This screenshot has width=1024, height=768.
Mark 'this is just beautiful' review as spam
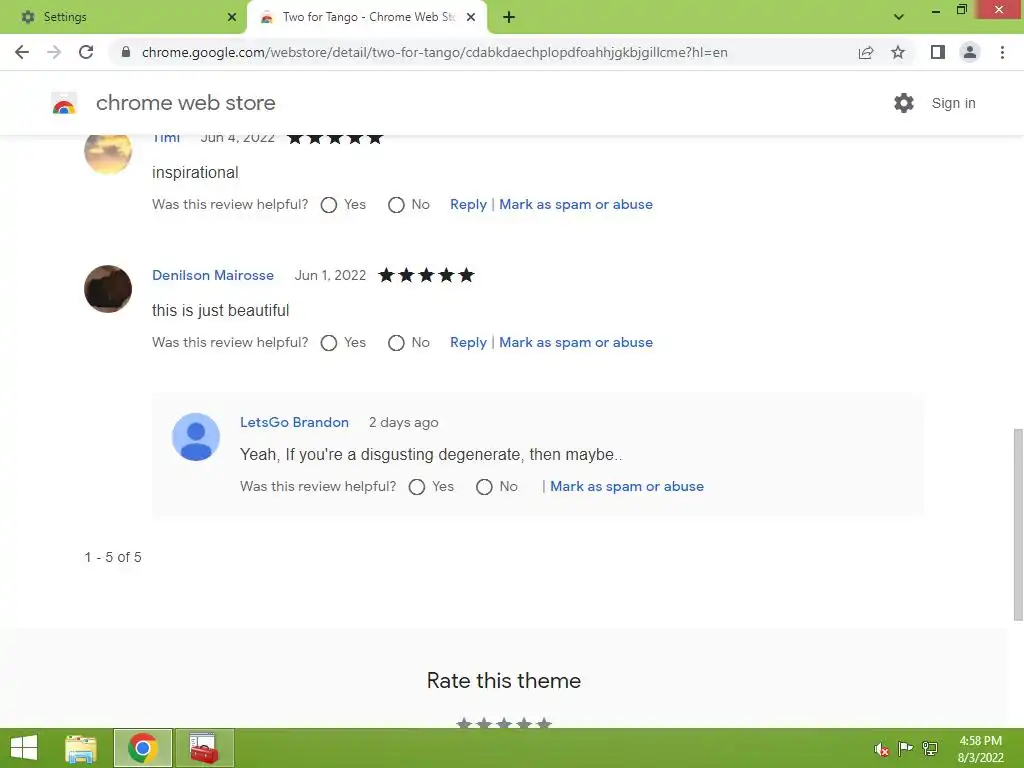point(576,342)
